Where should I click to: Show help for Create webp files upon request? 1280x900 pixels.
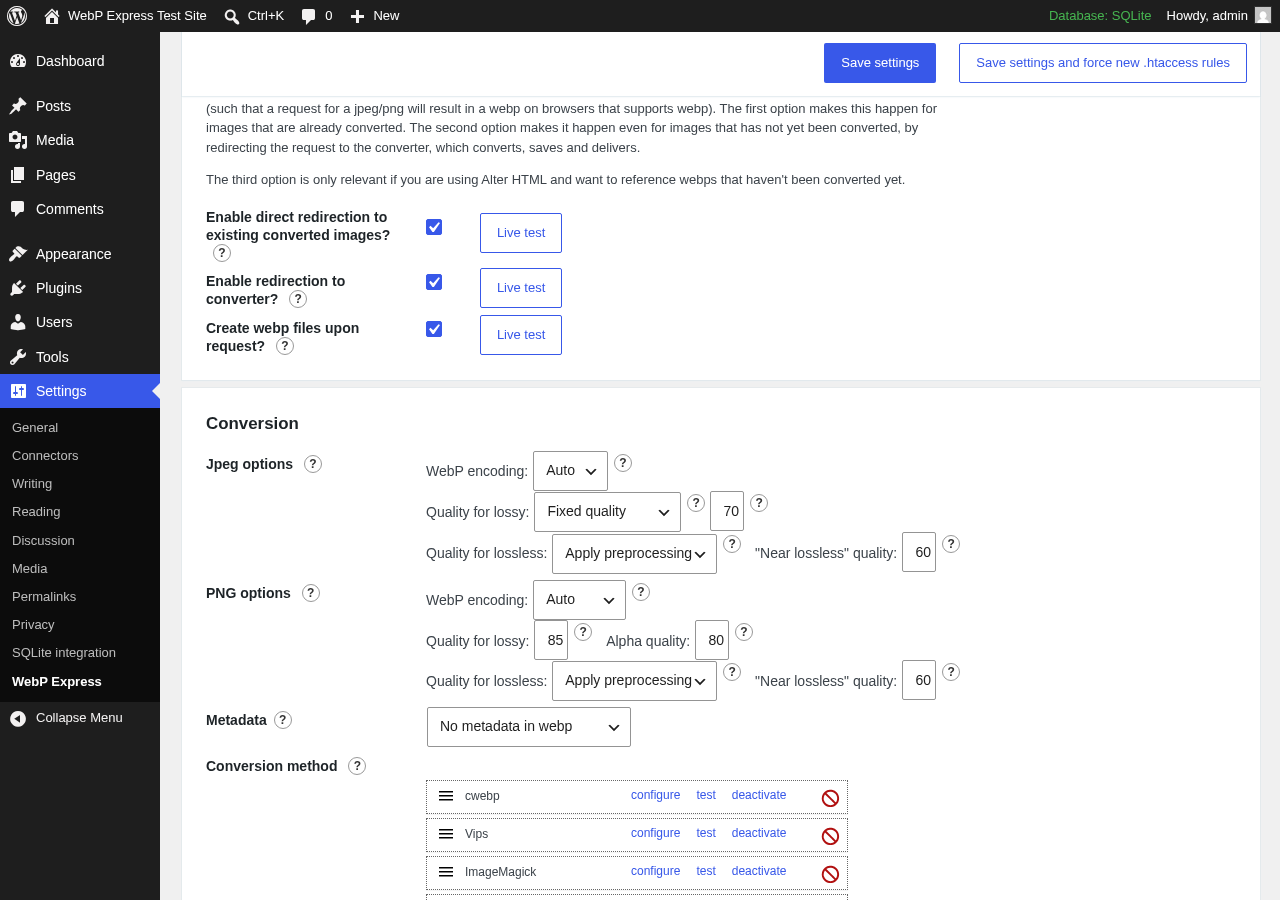pyautogui.click(x=285, y=346)
